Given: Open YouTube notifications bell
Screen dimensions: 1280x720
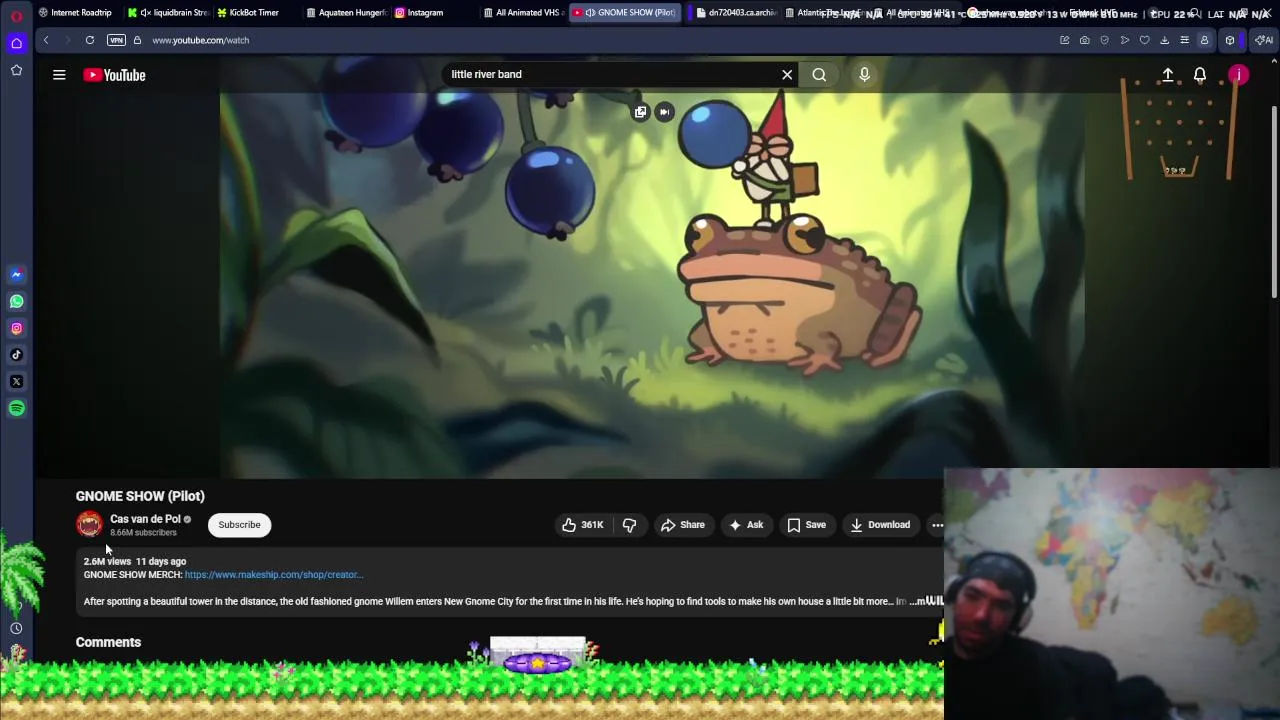Looking at the screenshot, I should click(1200, 75).
